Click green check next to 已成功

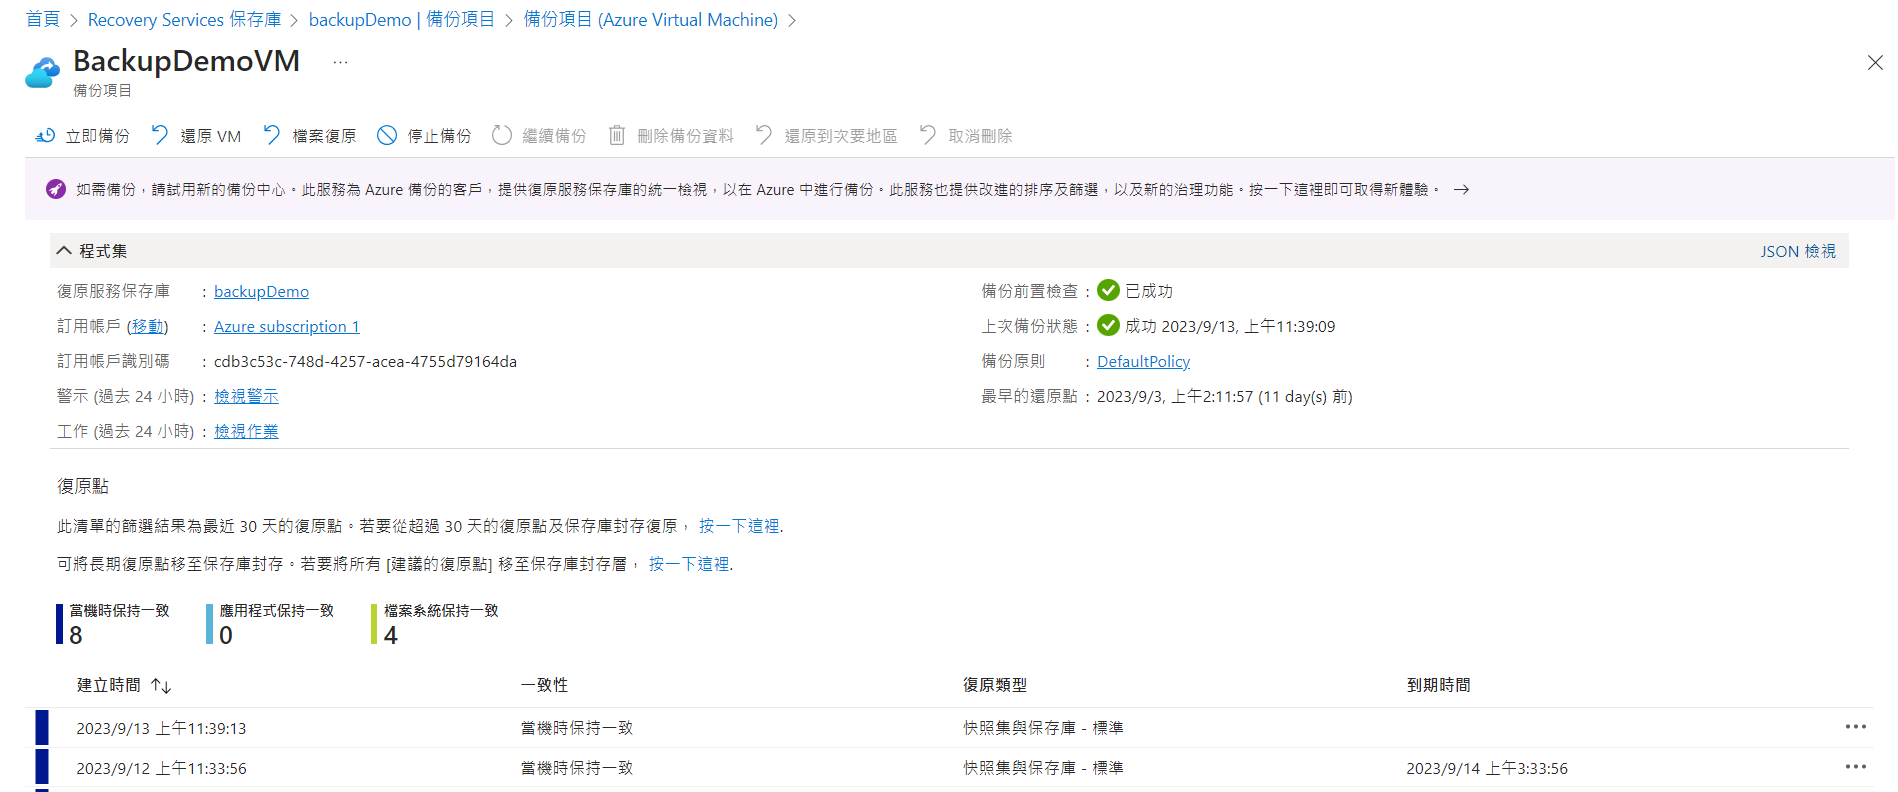pyautogui.click(x=1108, y=291)
